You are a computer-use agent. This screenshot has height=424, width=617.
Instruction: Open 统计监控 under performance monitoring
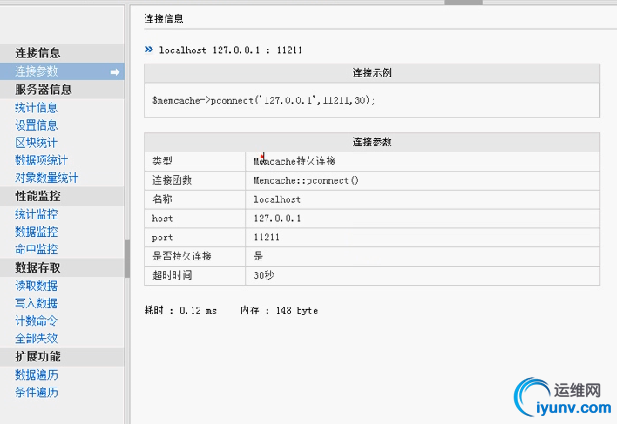pos(37,214)
